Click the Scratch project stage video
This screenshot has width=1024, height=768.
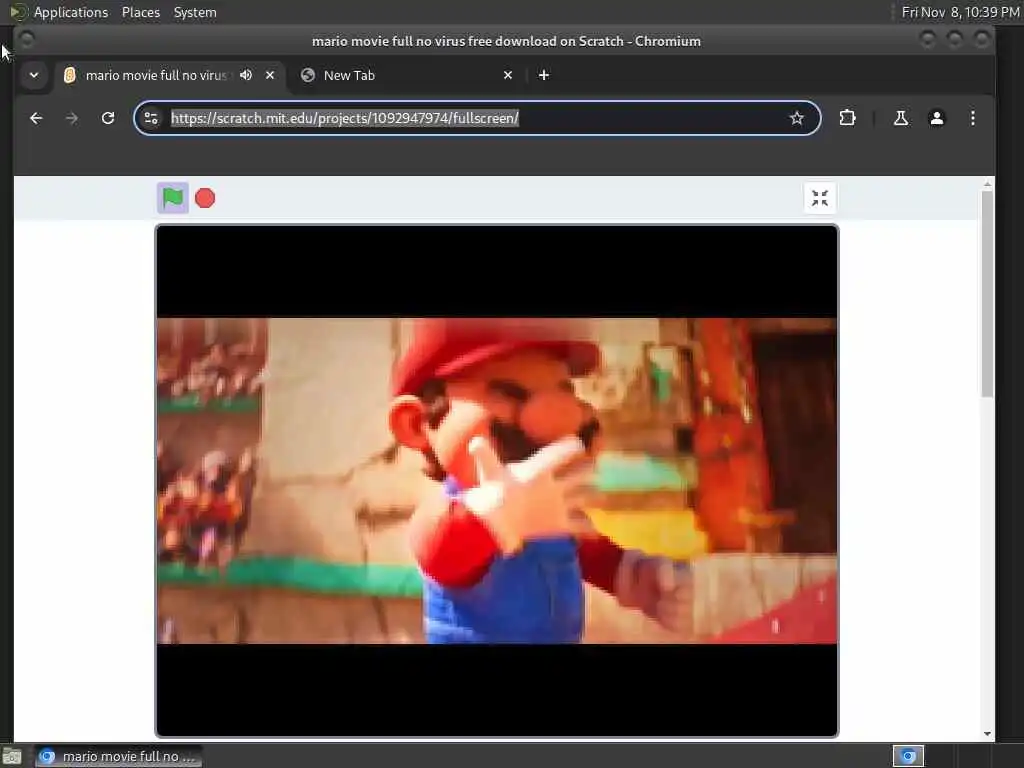coord(497,481)
